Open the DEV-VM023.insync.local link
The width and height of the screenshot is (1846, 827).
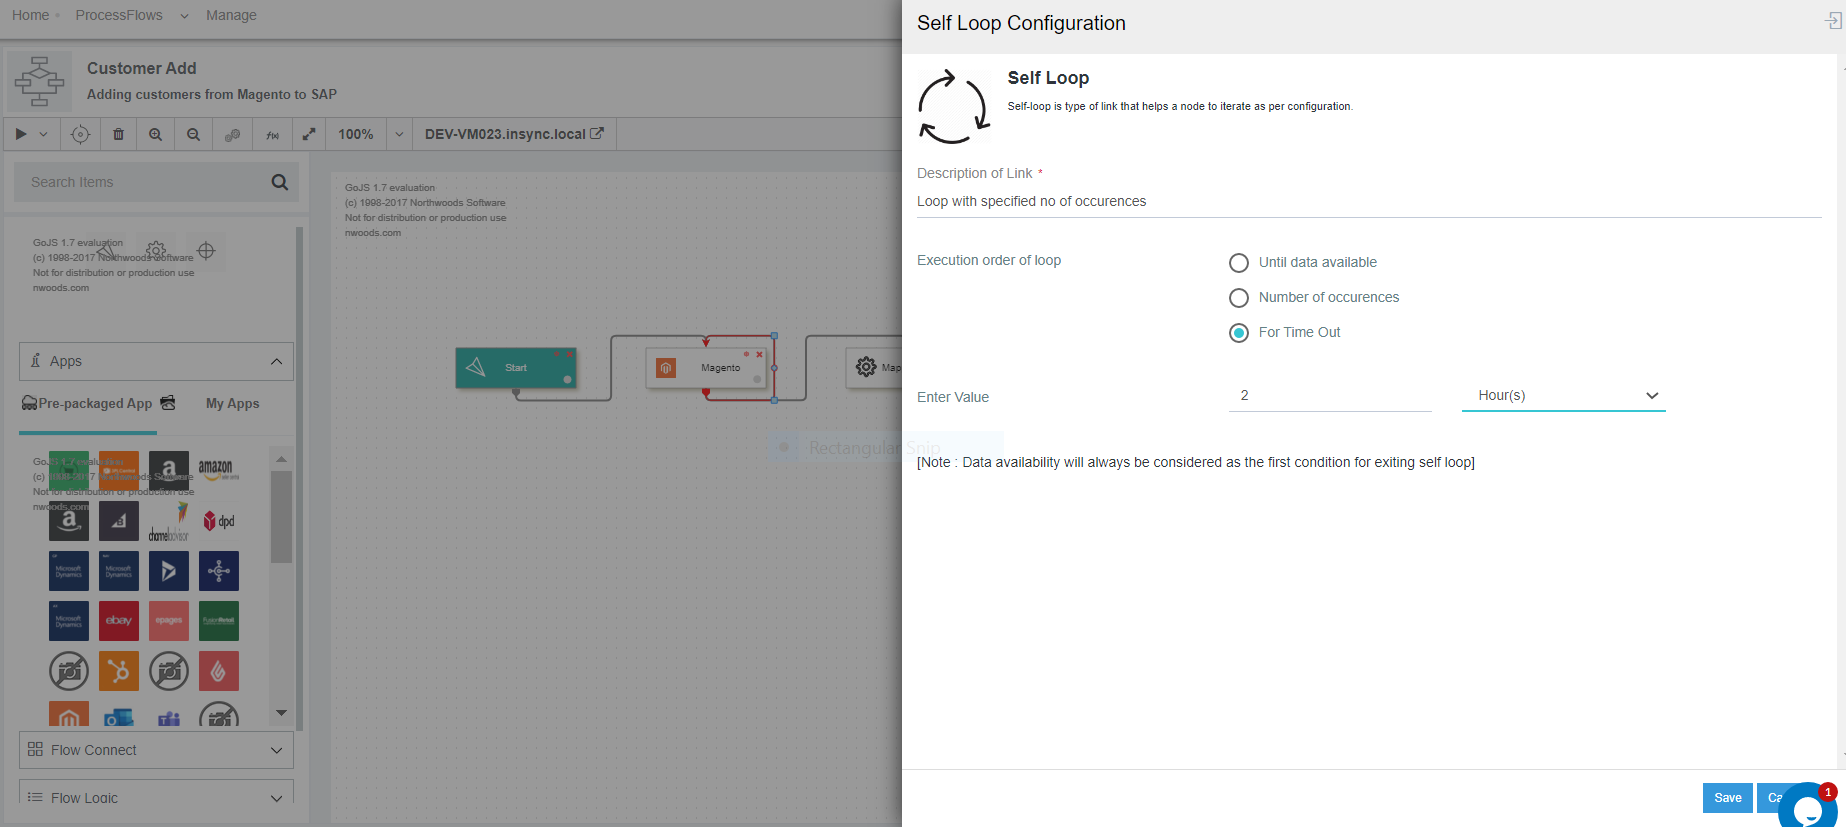point(514,134)
